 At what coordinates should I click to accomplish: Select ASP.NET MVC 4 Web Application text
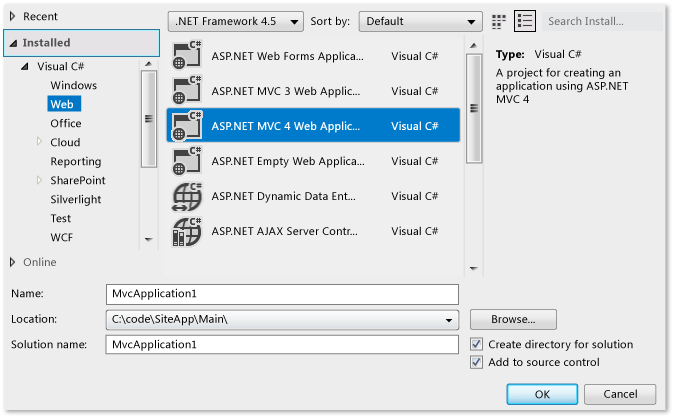pos(285,126)
